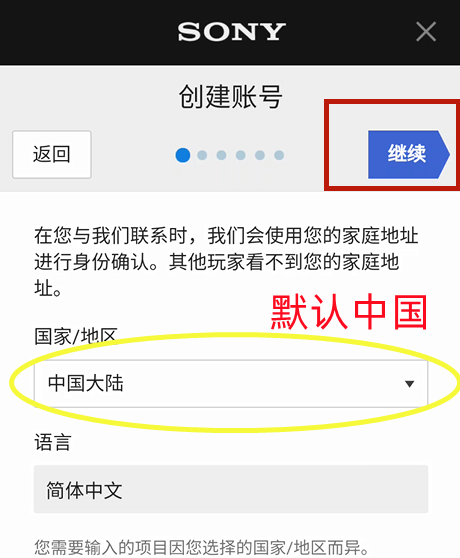Viewport: 460px width, 558px height.
Task: Click the third step progress dot
Action: pyautogui.click(x=221, y=155)
